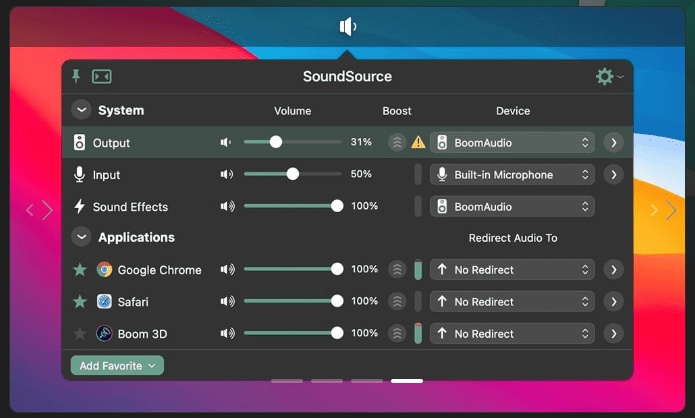The width and height of the screenshot is (695, 418).
Task: Select the third slideshow page indicator
Action: 367,381
